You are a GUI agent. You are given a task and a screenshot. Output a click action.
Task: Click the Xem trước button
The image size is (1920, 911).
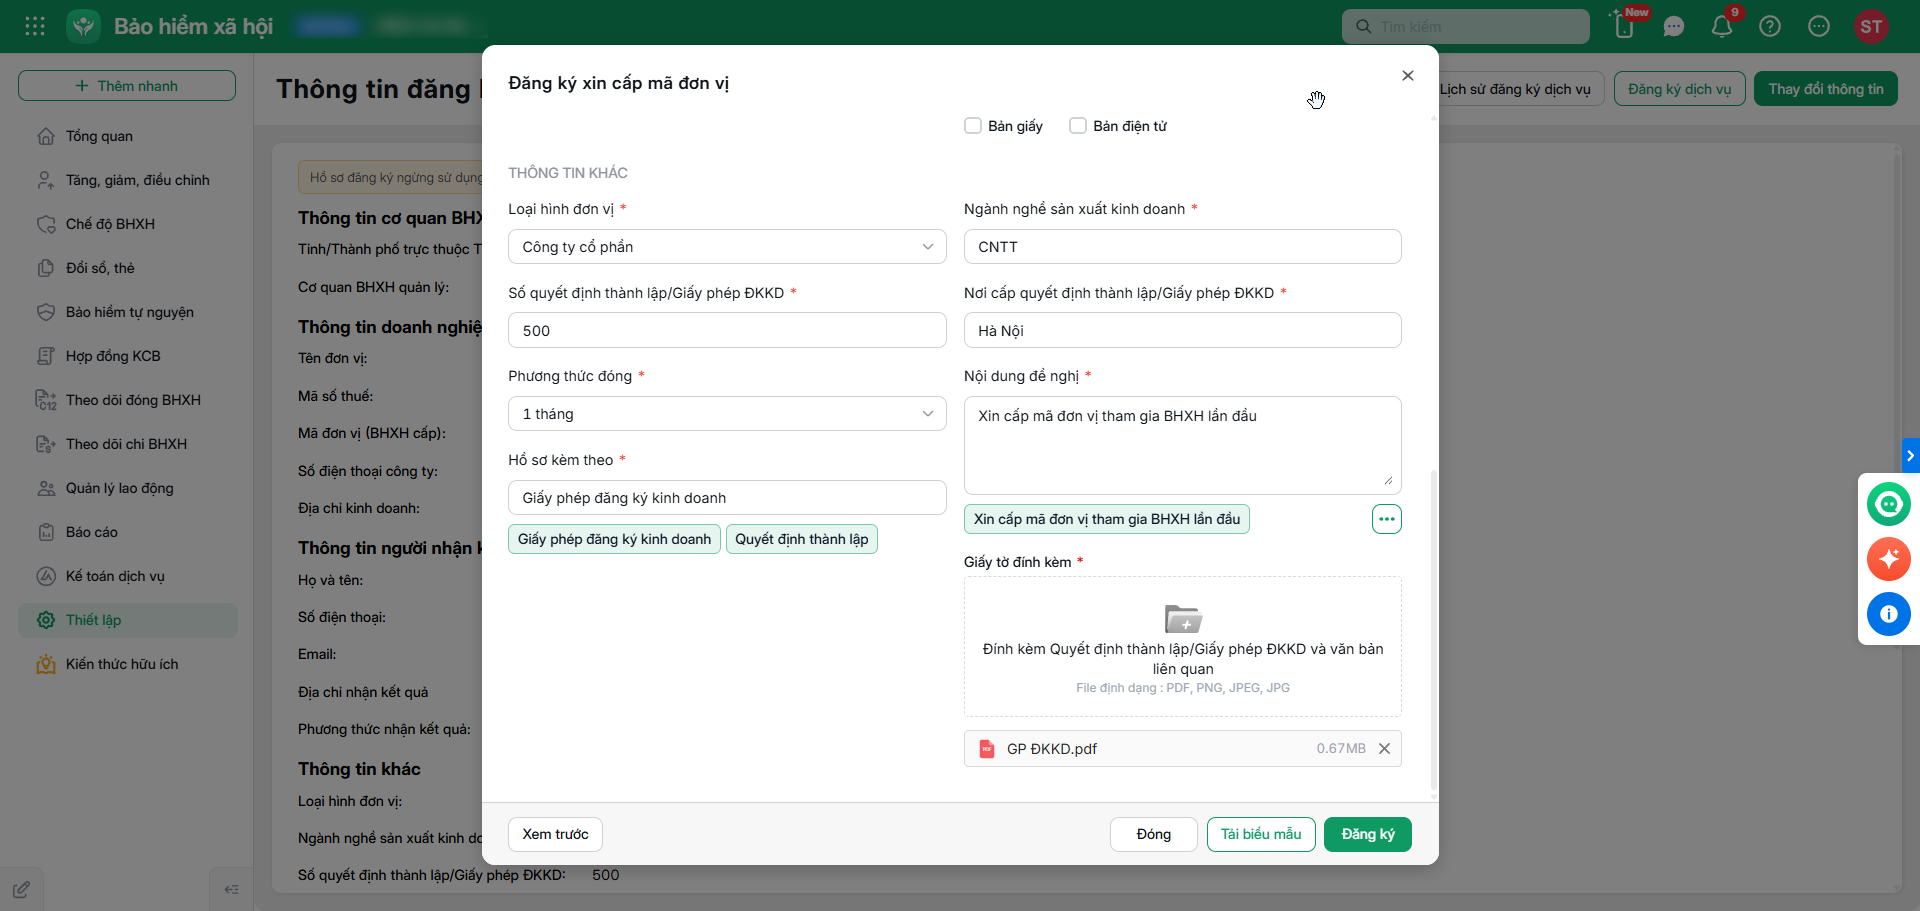555,834
